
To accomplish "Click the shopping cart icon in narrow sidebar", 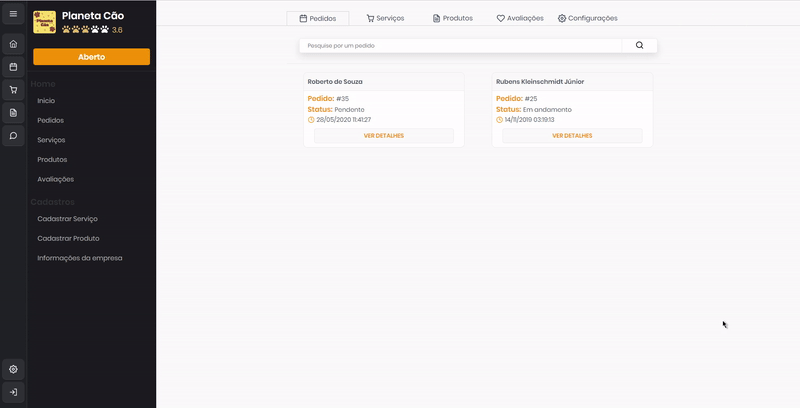I will [13, 90].
